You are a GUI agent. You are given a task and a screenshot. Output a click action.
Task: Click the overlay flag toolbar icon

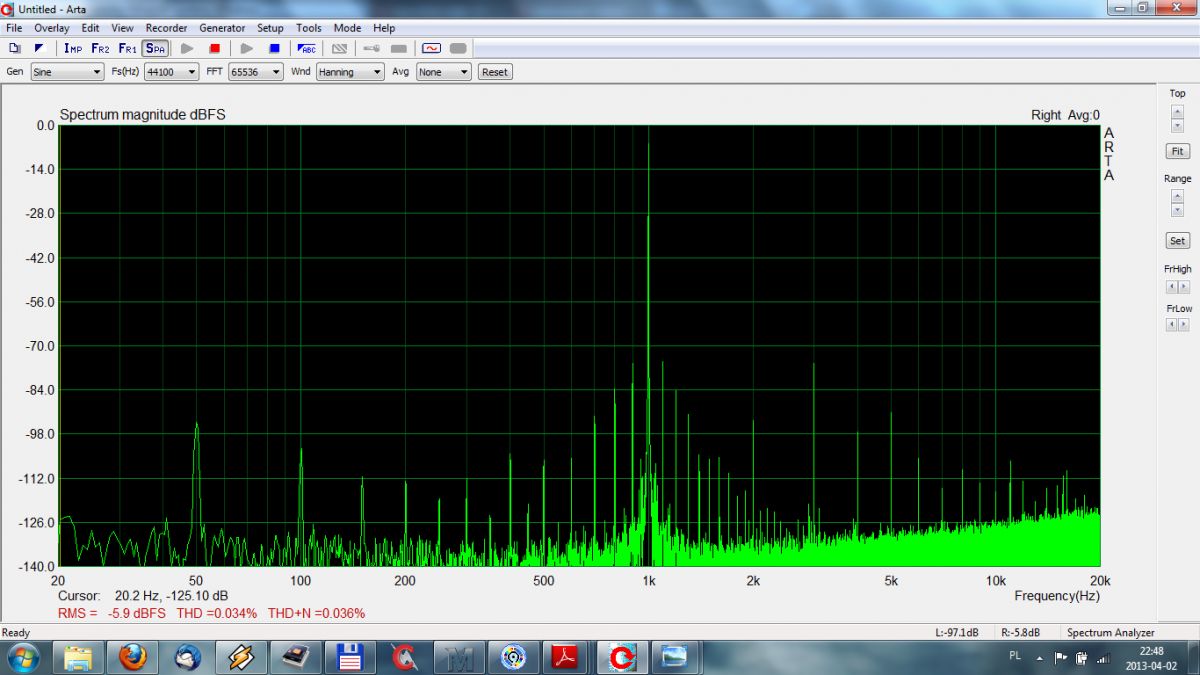click(40, 48)
